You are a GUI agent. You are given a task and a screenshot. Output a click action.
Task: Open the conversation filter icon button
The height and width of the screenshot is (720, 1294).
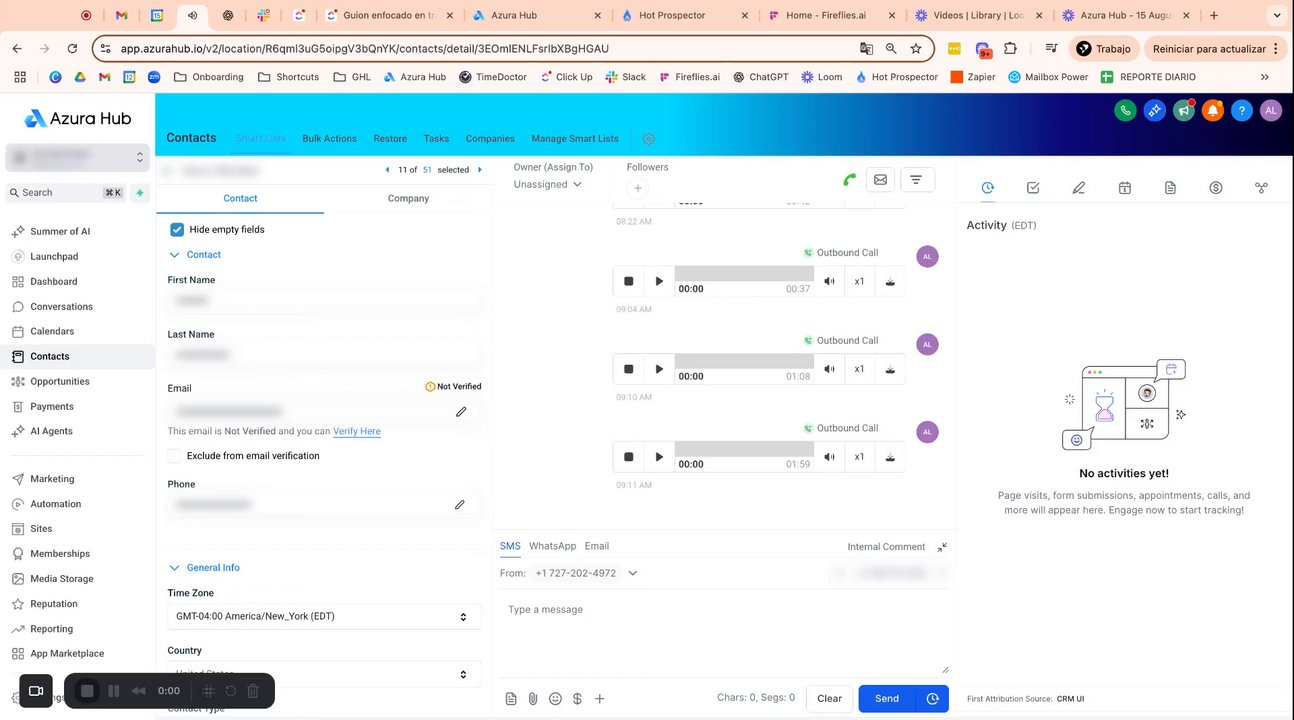pos(917,180)
